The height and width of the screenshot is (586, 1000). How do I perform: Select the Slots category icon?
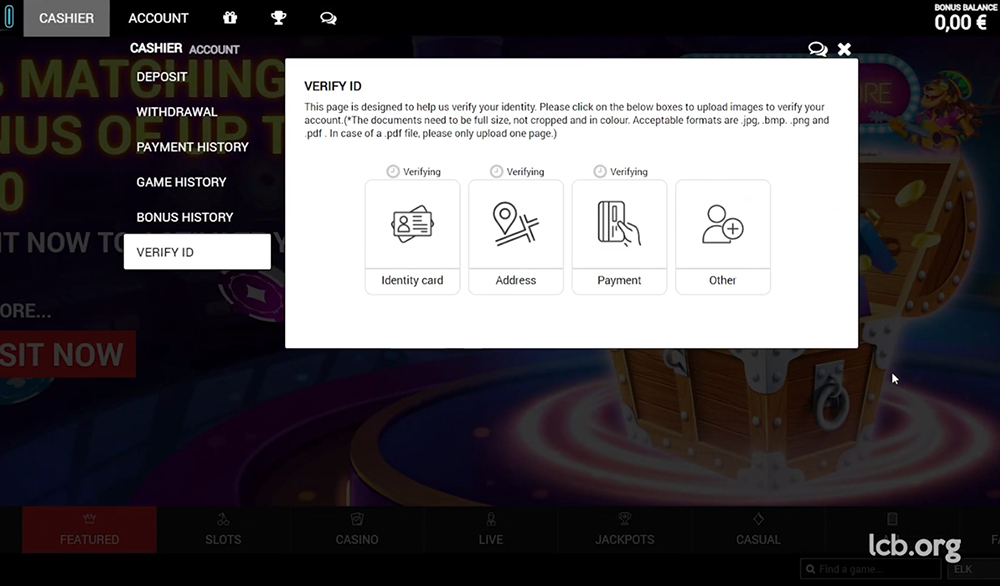point(223,519)
